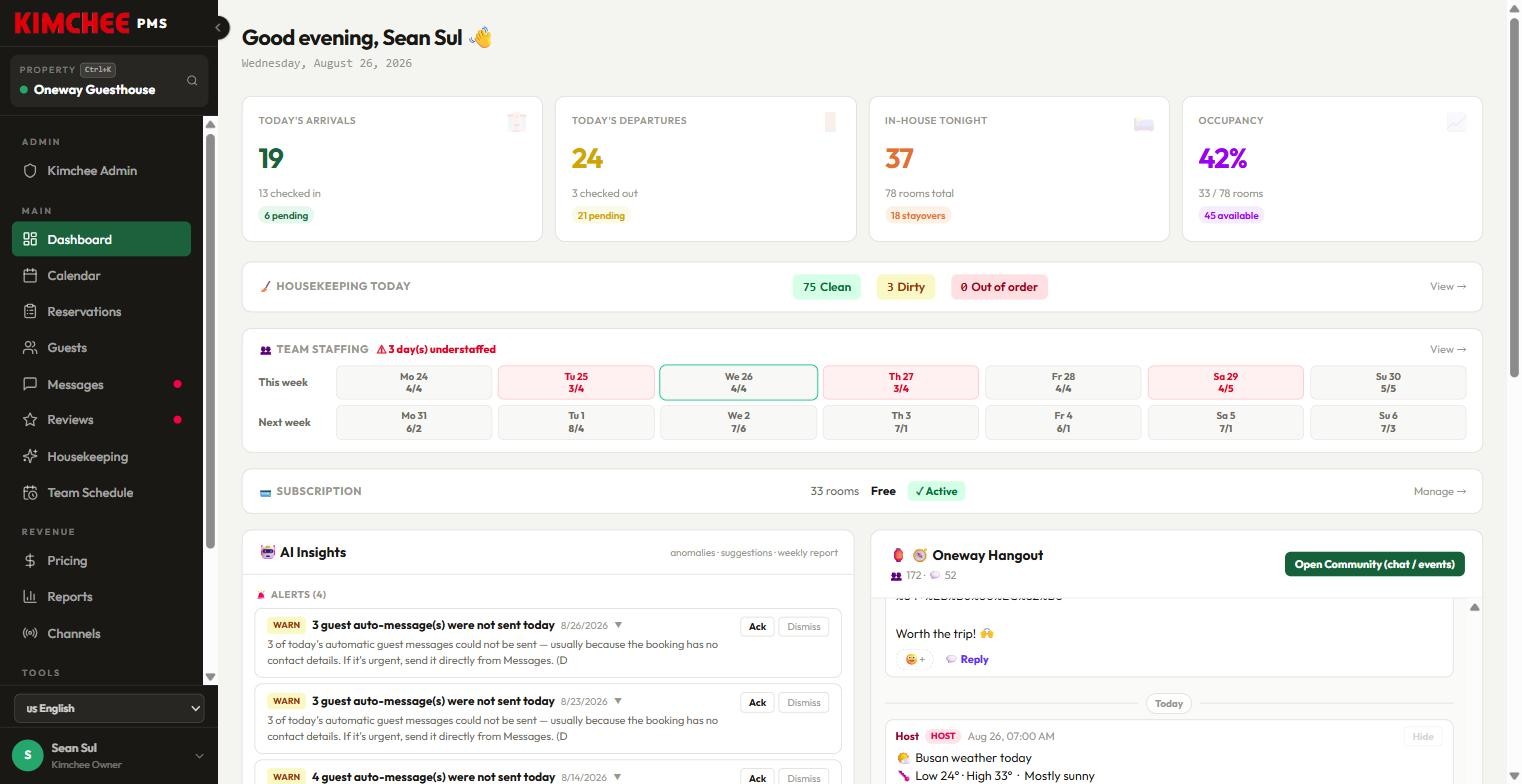The height and width of the screenshot is (784, 1522).
Task: Click the Reviews star icon
Action: point(30,420)
